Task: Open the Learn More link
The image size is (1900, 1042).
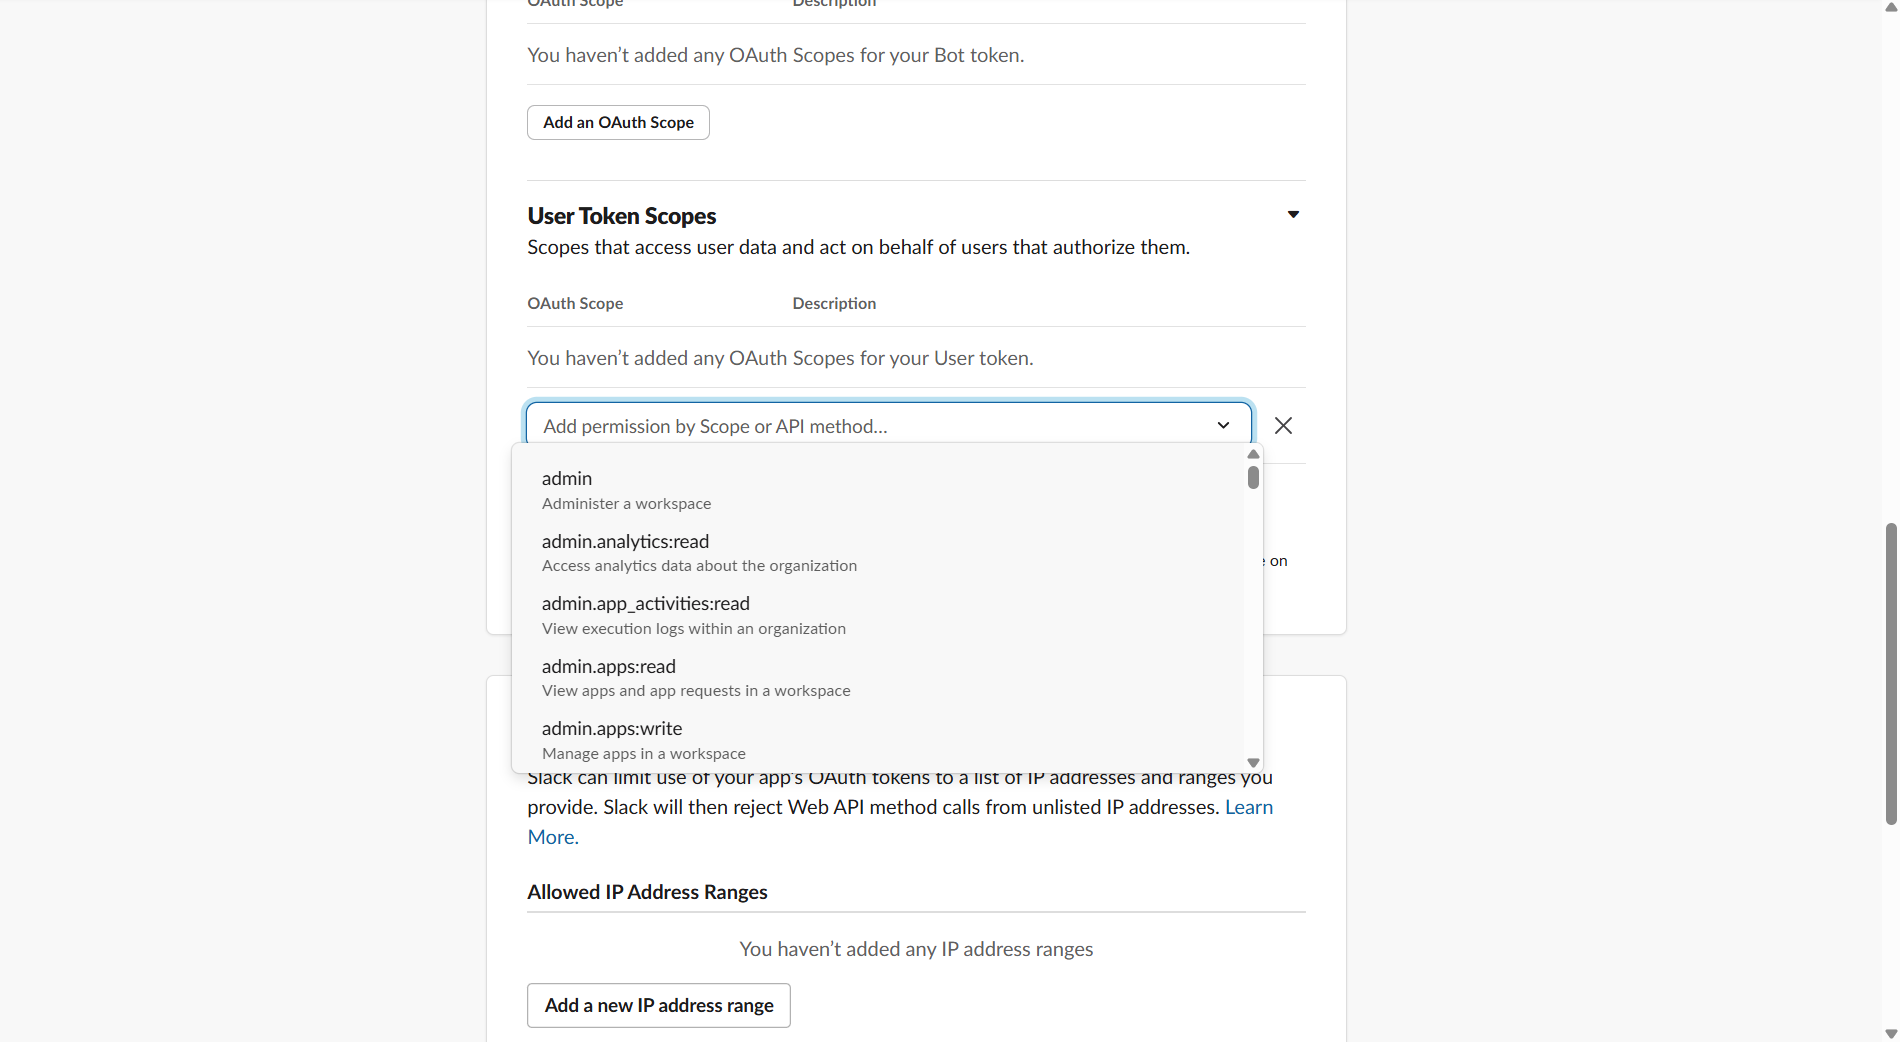Action: (x=1247, y=806)
